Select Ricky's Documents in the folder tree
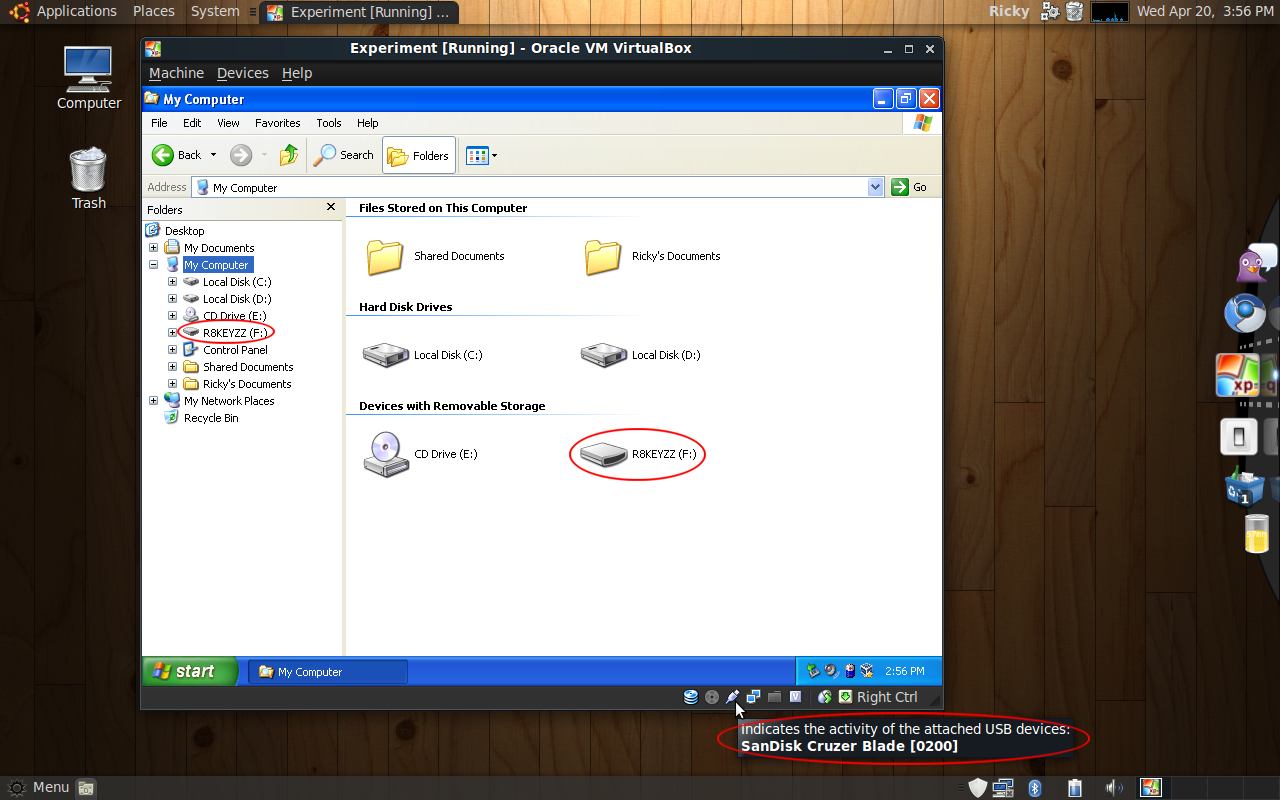This screenshot has height=800, width=1280. (x=247, y=384)
